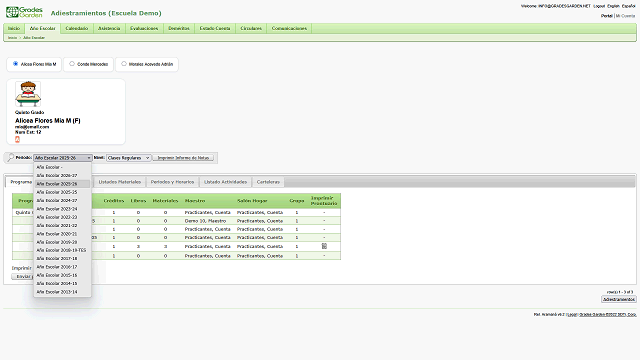Switch to the Periodos y Horarios tab
The width and height of the screenshot is (640, 360).
tap(172, 182)
